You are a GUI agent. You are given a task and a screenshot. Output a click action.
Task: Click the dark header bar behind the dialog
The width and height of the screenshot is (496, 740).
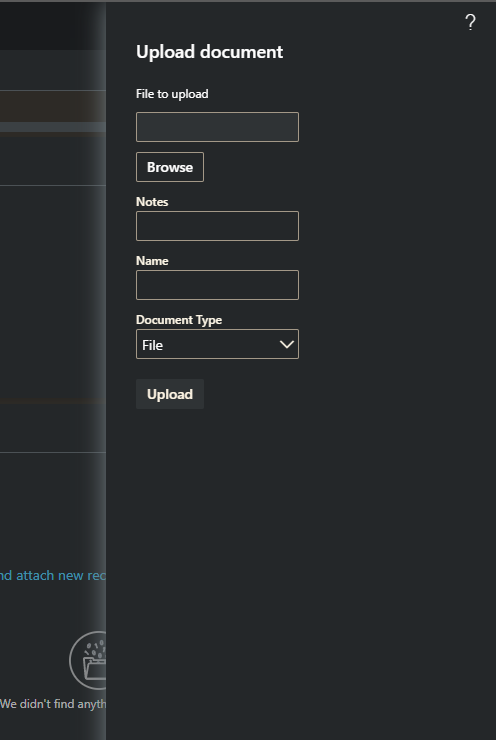coord(53,26)
